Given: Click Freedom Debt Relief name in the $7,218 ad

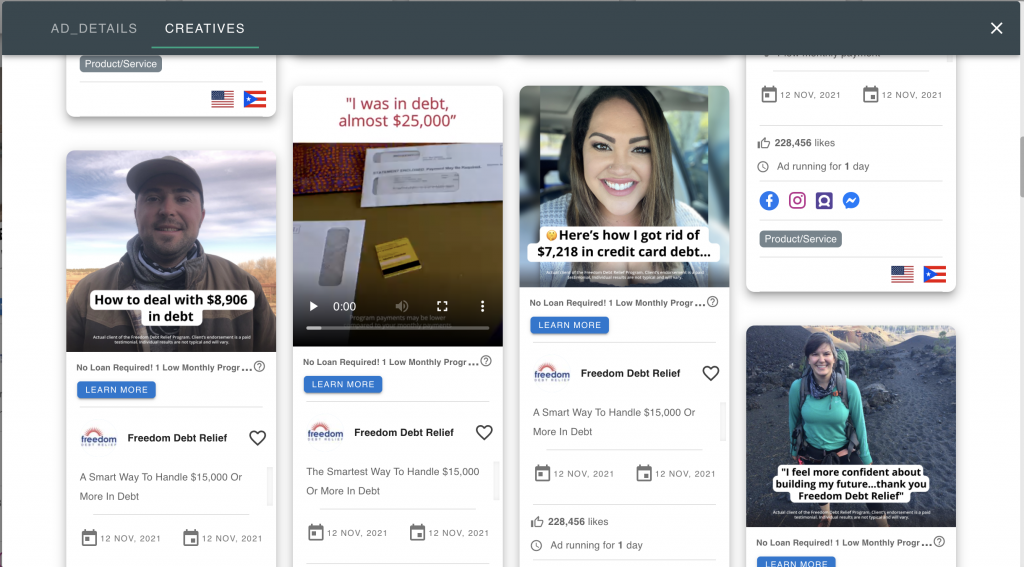Looking at the screenshot, I should pos(630,373).
